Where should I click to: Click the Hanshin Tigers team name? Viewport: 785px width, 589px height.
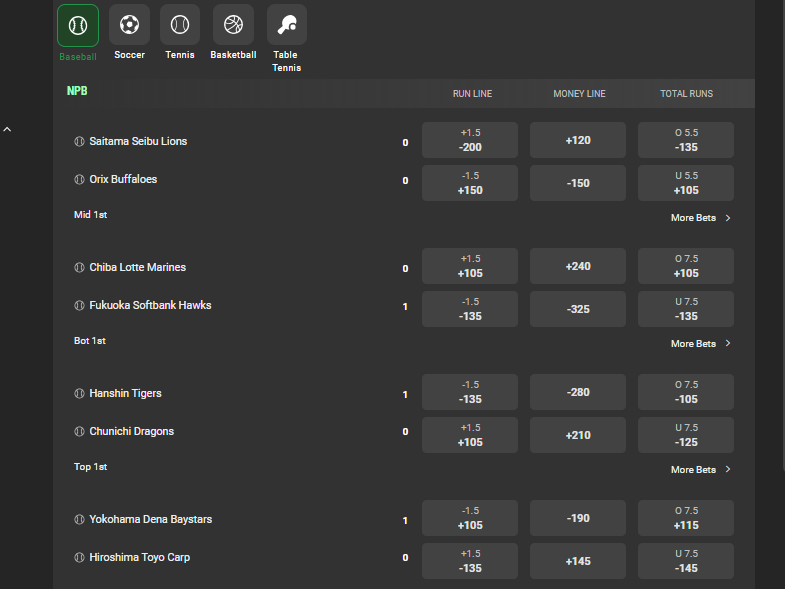click(126, 393)
